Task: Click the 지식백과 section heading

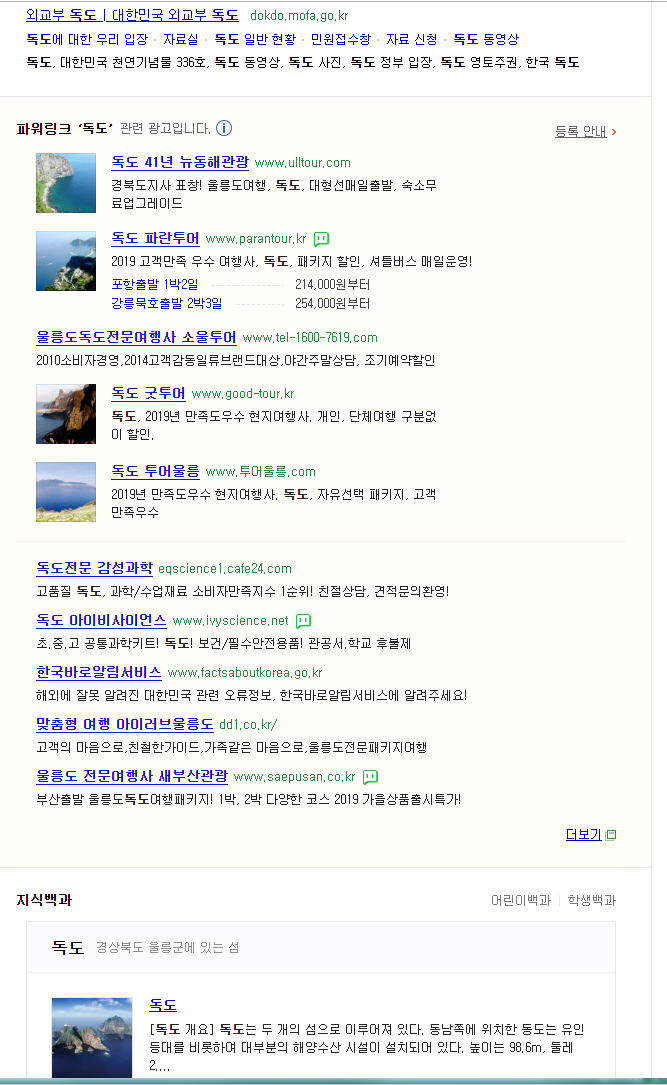Action: [x=44, y=900]
